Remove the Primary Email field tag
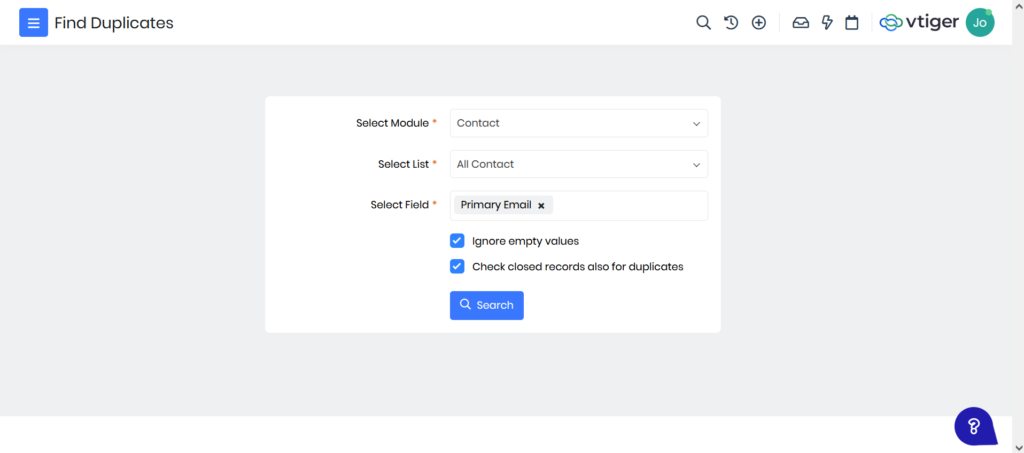 coord(541,206)
